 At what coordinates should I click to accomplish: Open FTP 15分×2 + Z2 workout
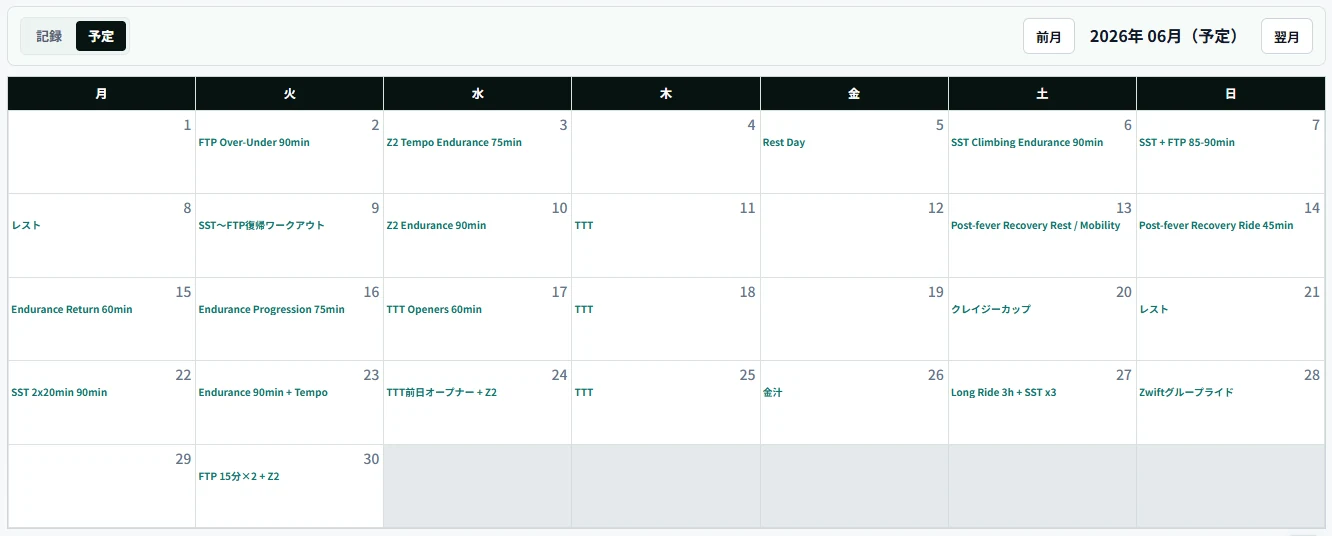(238, 476)
